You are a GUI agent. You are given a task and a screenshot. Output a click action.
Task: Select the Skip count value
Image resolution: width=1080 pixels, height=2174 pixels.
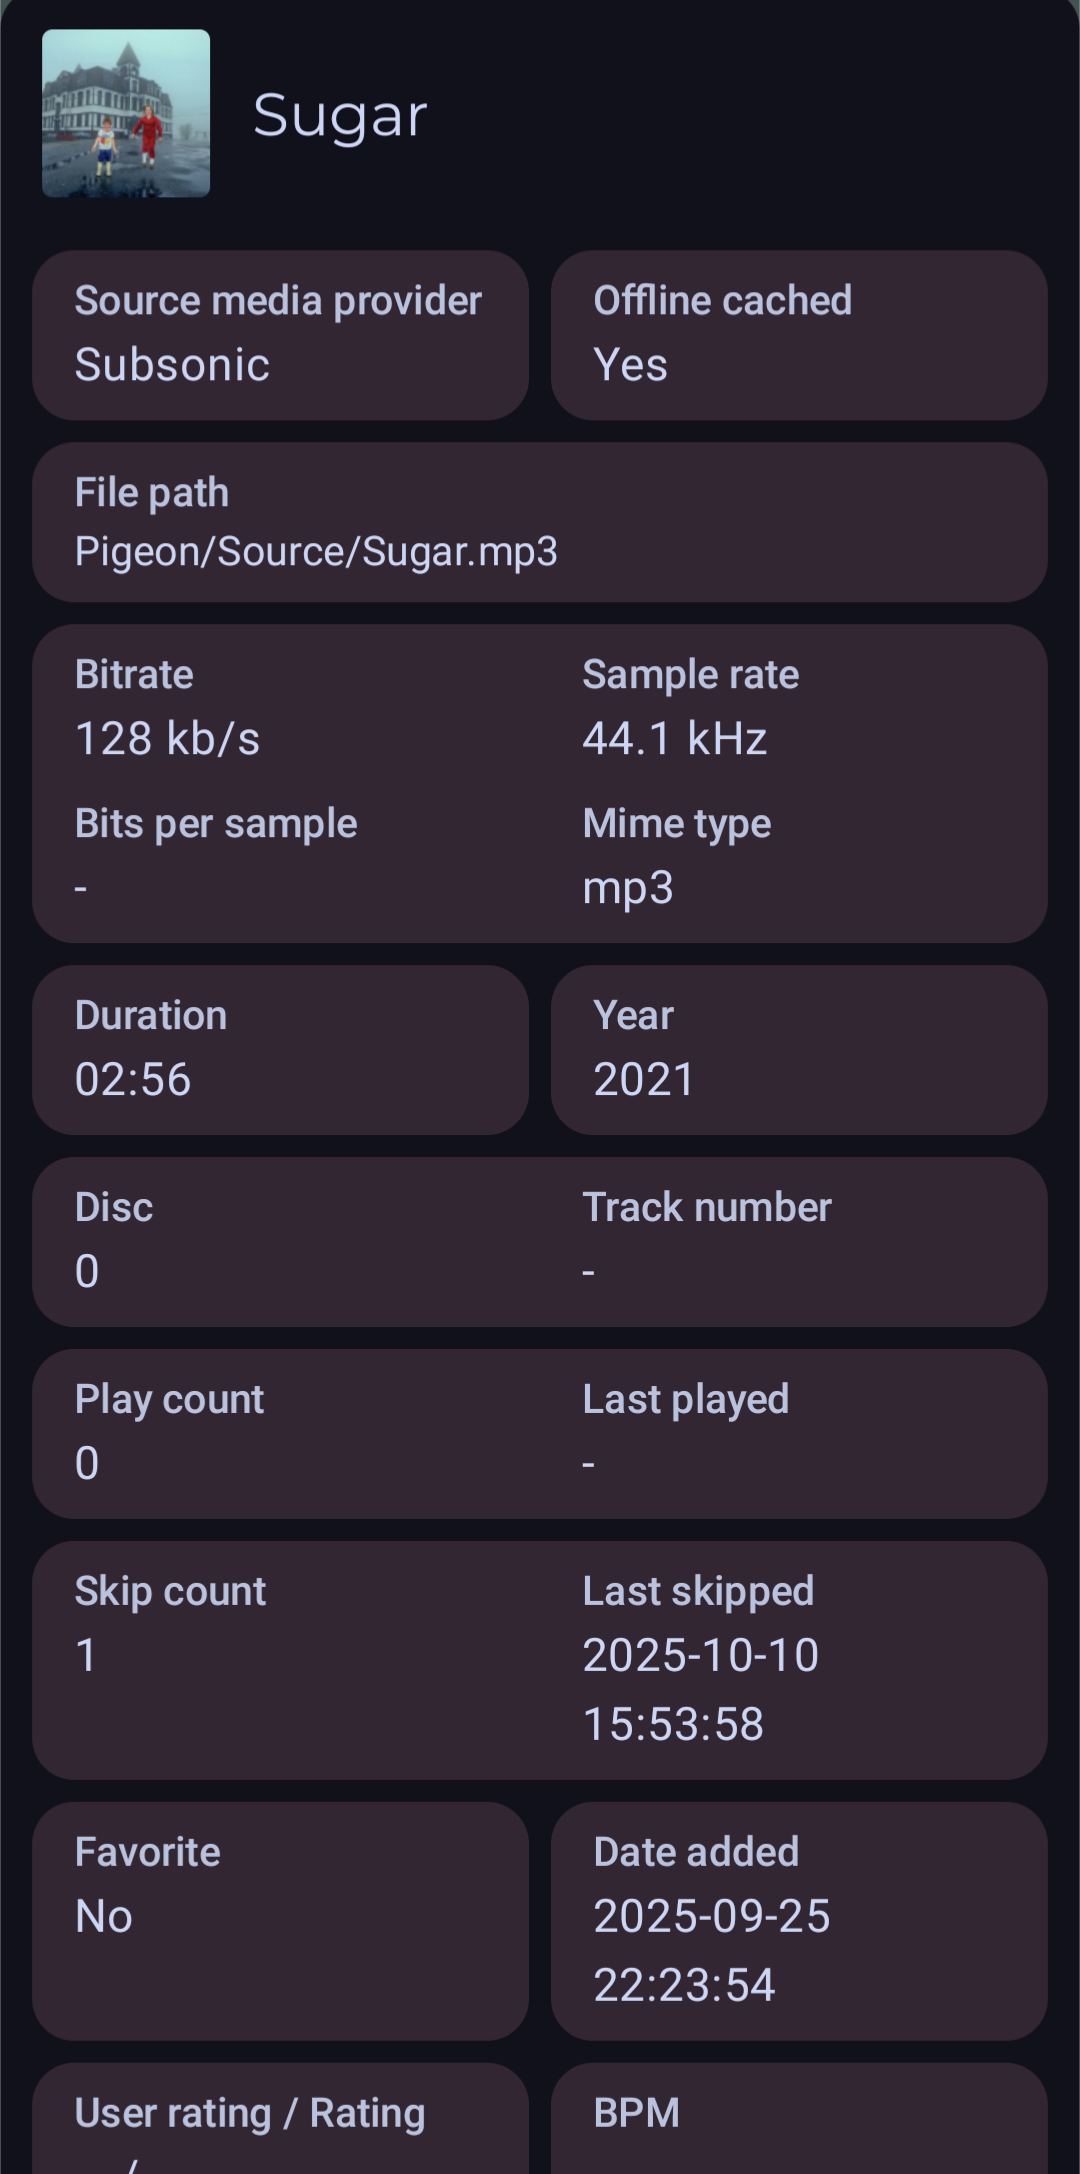click(x=88, y=1655)
